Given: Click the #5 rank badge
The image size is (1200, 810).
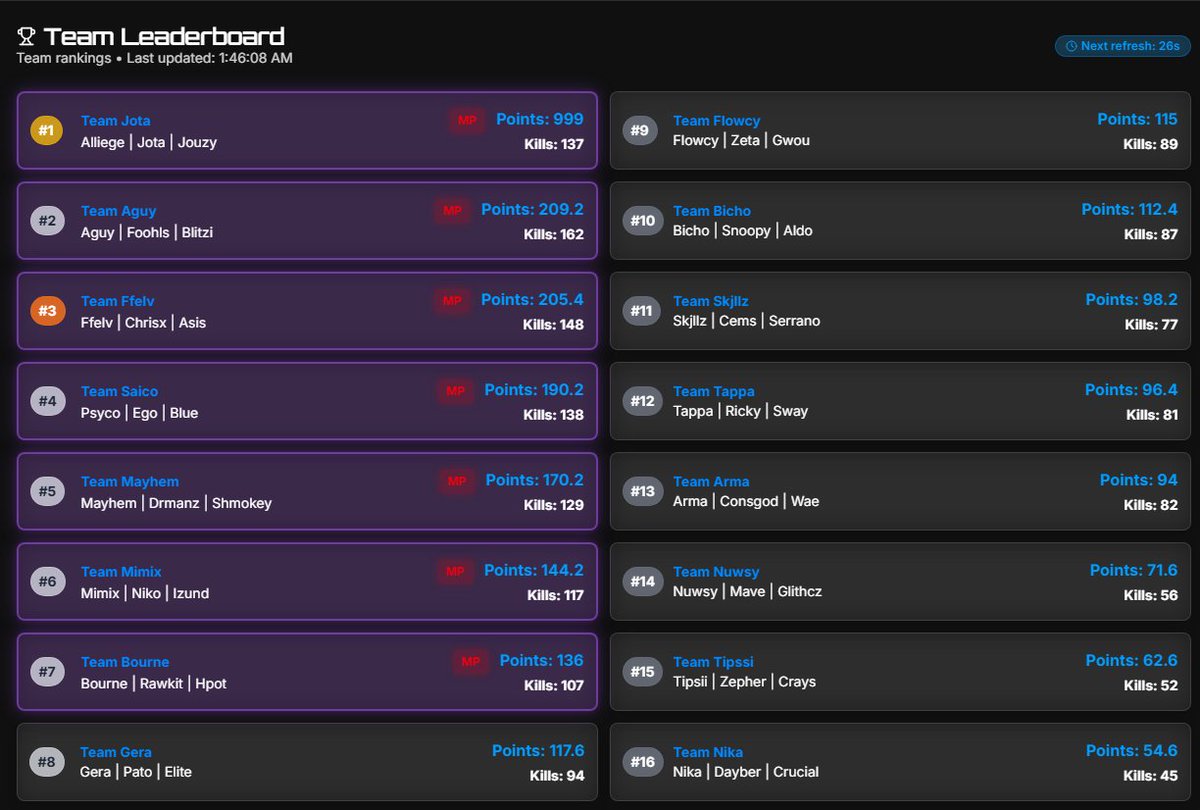Looking at the screenshot, I should [47, 491].
